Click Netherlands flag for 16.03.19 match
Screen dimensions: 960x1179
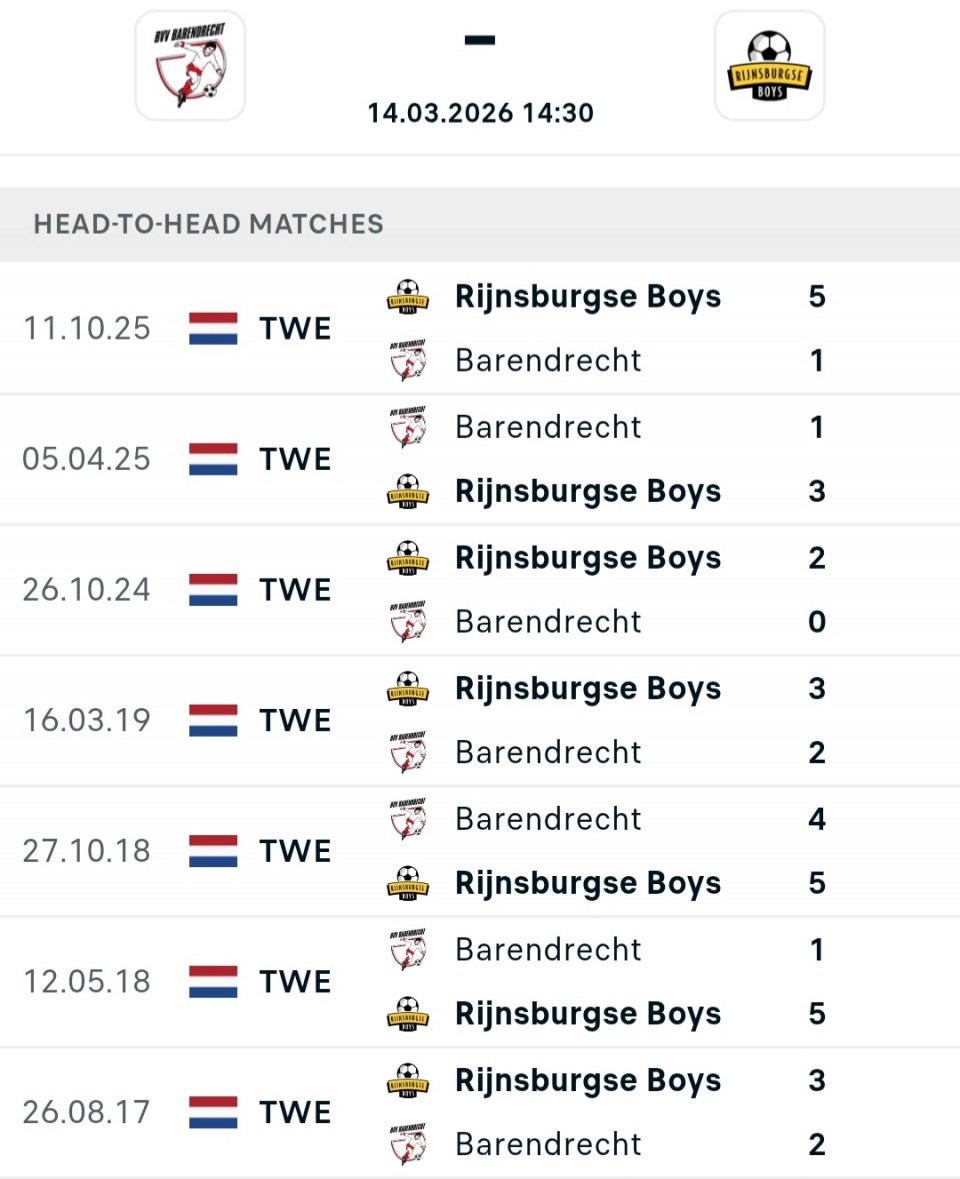pyautogui.click(x=213, y=720)
